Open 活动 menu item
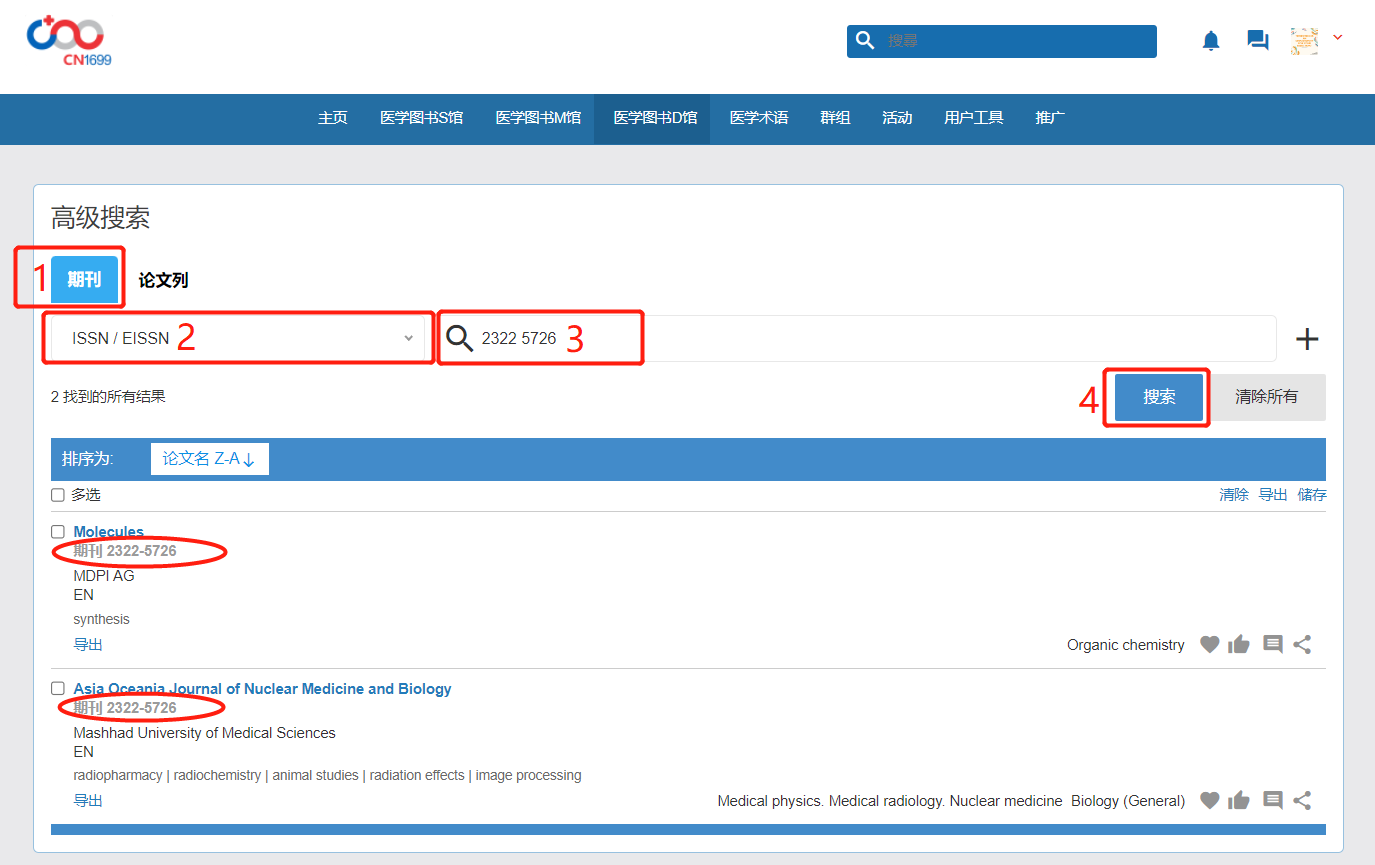The image size is (1375, 865). (897, 118)
